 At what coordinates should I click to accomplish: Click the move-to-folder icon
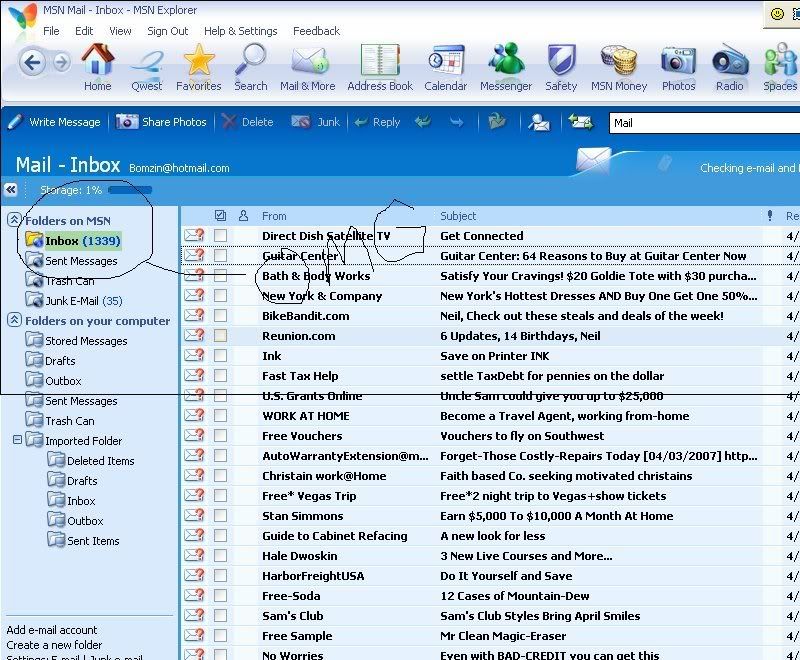click(x=496, y=122)
